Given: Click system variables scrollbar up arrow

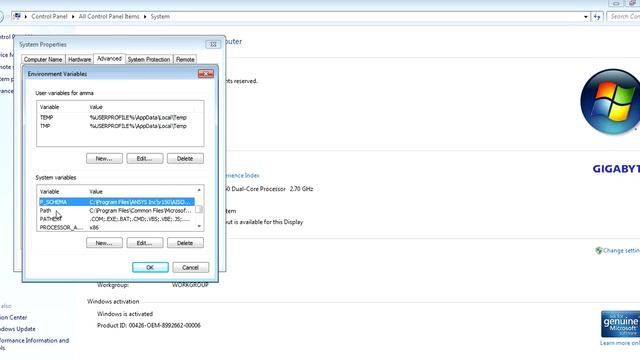Looking at the screenshot, I should coord(199,190).
